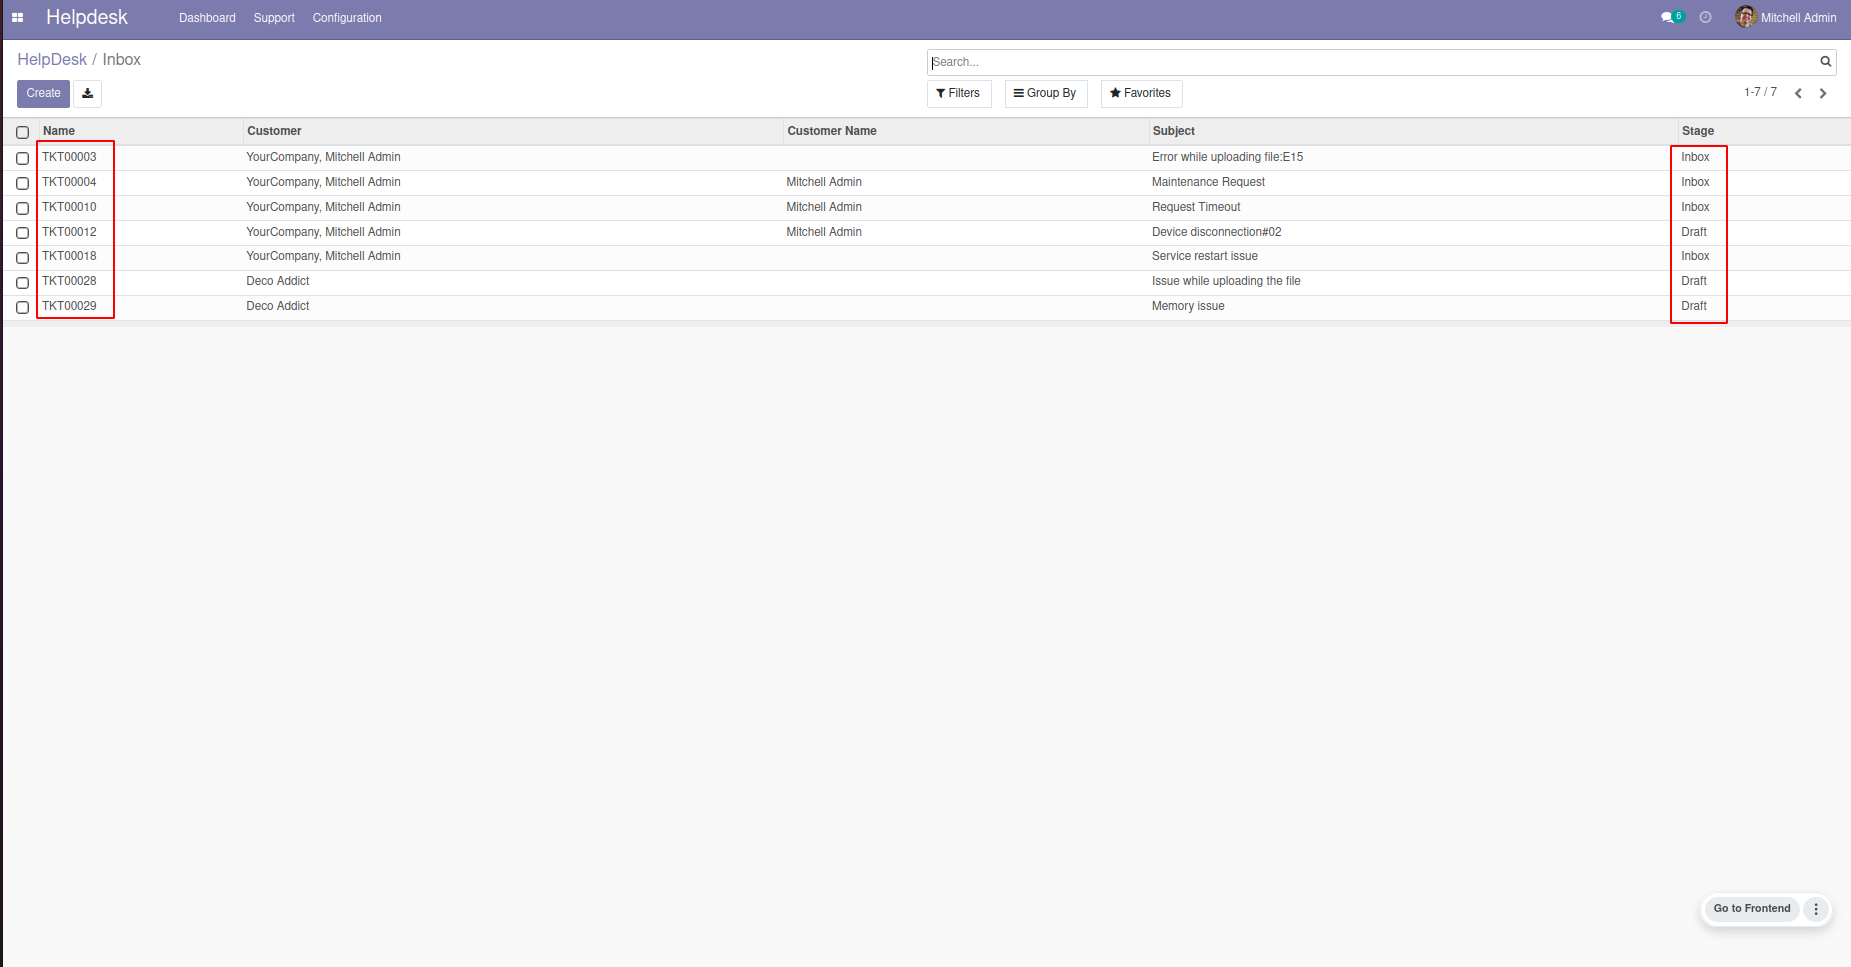Open the apps grid menu icon
1851x967 pixels.
pos(17,18)
